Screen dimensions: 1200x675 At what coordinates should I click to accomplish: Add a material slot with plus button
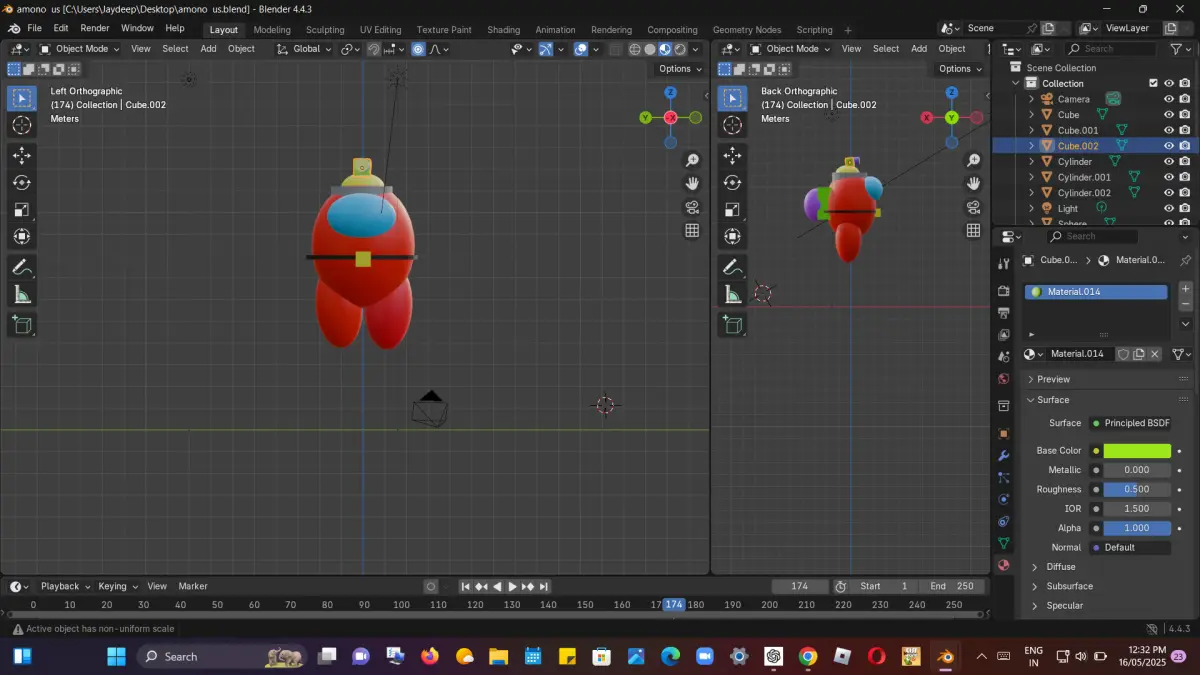point(1186,288)
